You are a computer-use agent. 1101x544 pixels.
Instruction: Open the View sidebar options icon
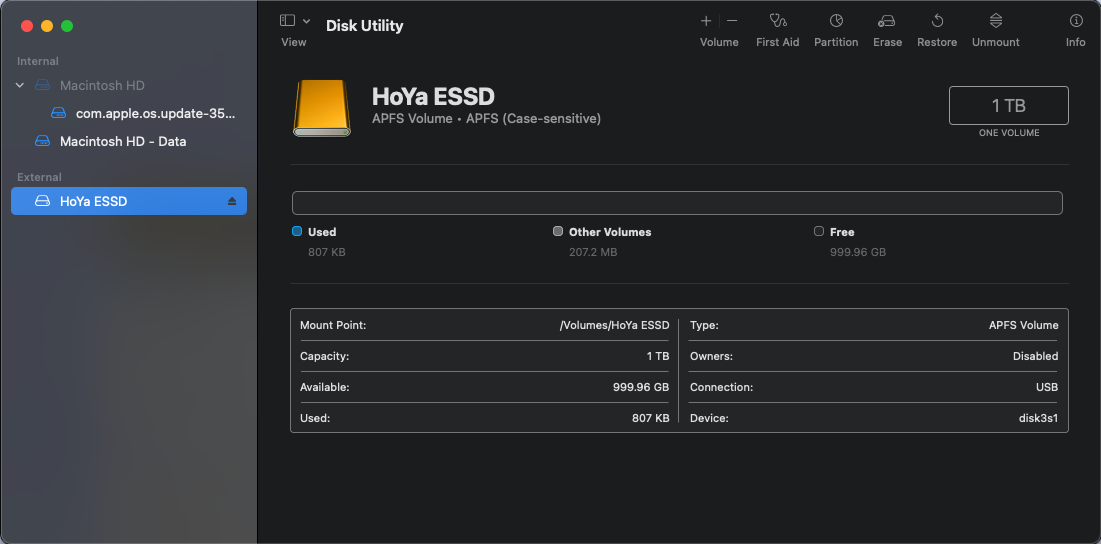point(287,21)
